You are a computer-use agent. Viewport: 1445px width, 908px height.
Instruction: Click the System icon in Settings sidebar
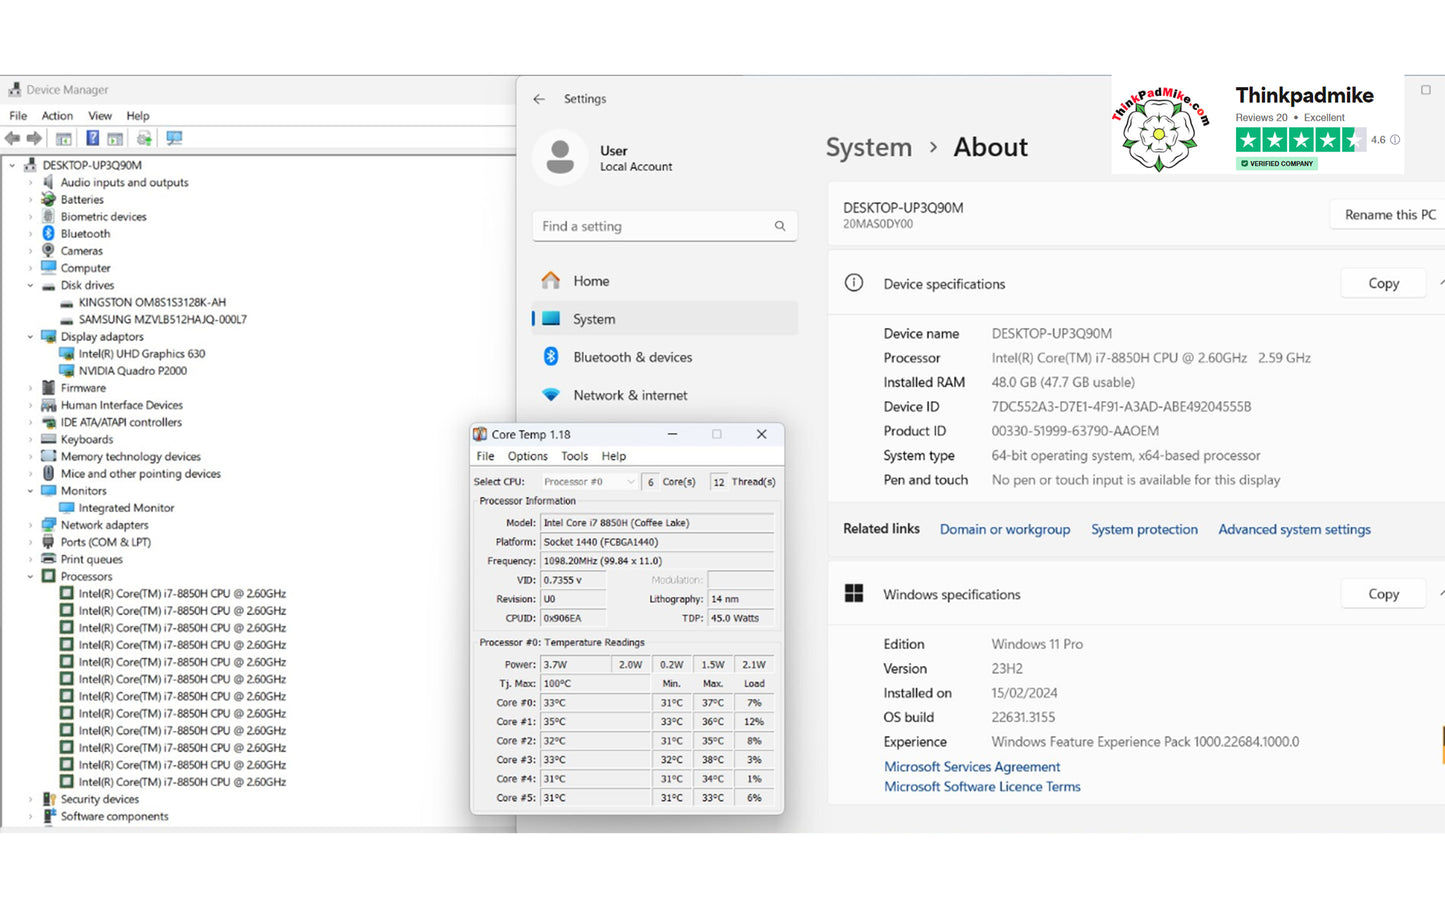[x=551, y=319]
